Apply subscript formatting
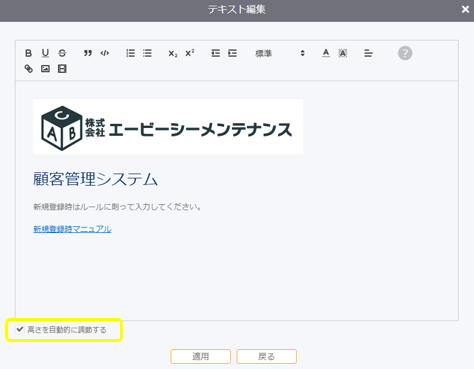Image resolution: width=474 pixels, height=369 pixels. pyautogui.click(x=173, y=53)
